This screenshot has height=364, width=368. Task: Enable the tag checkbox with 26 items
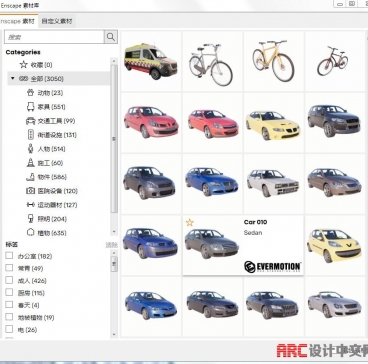click(9, 329)
